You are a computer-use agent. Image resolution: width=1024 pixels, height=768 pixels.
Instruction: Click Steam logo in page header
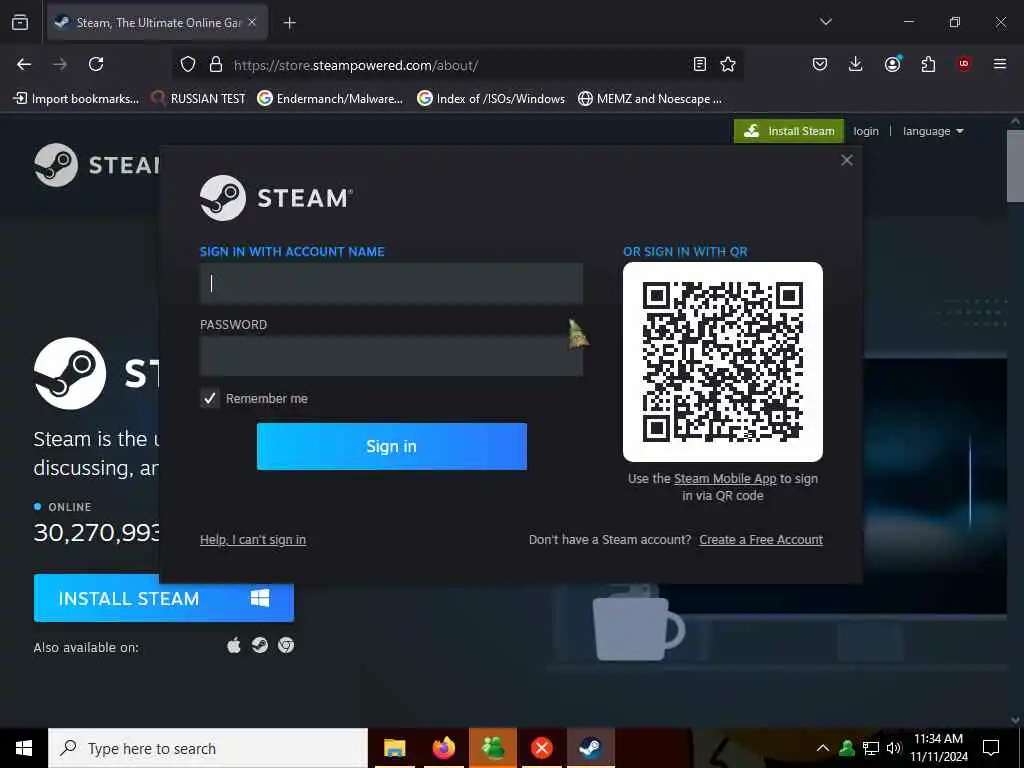(97, 165)
